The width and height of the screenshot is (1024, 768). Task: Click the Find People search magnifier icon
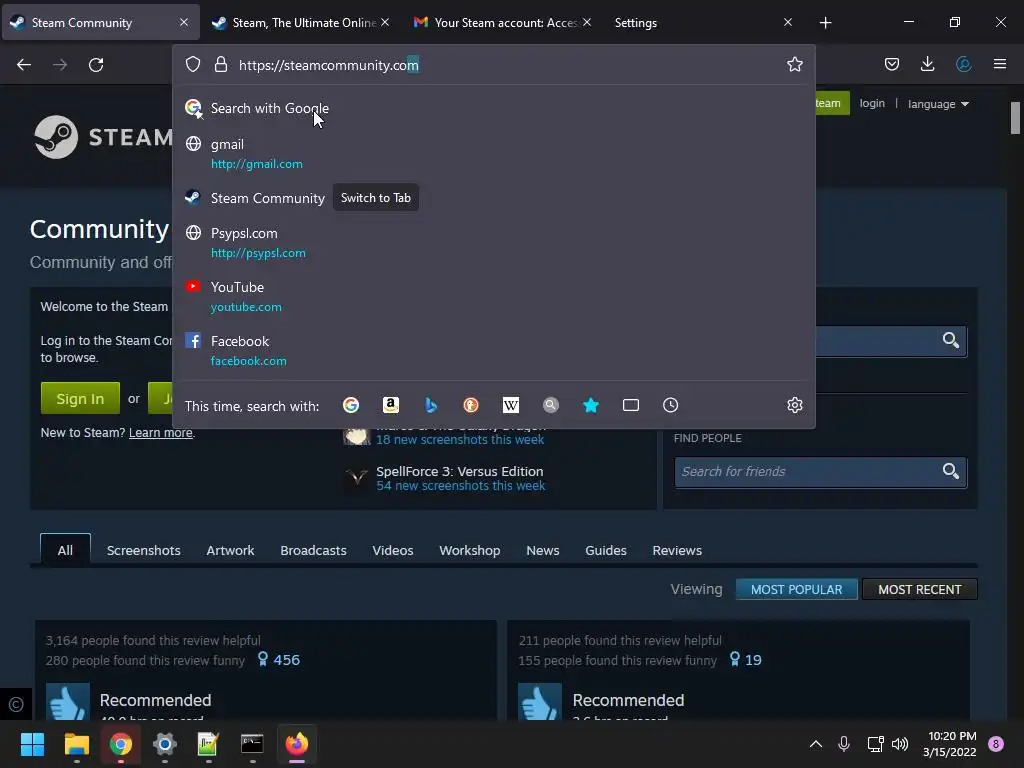click(x=951, y=471)
